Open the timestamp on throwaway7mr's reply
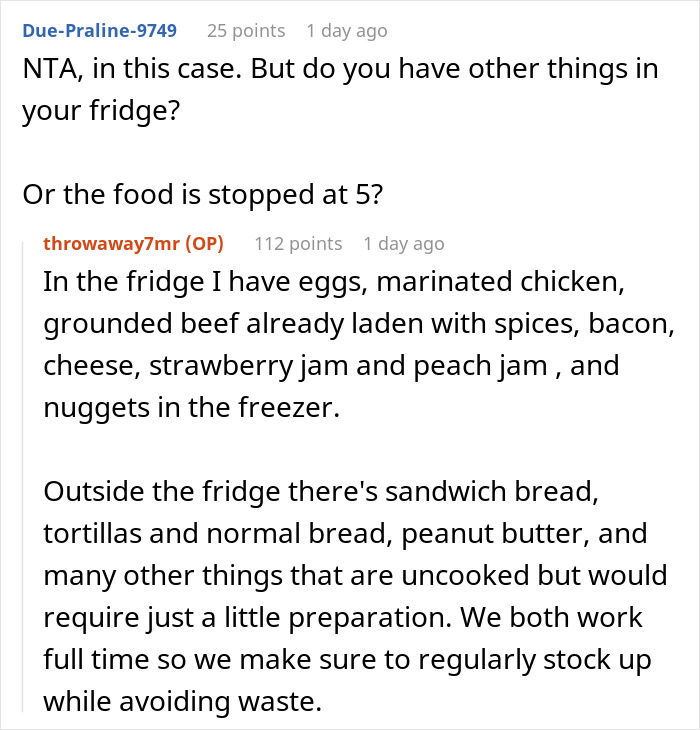Image resolution: width=700 pixels, height=730 pixels. pyautogui.click(x=404, y=244)
